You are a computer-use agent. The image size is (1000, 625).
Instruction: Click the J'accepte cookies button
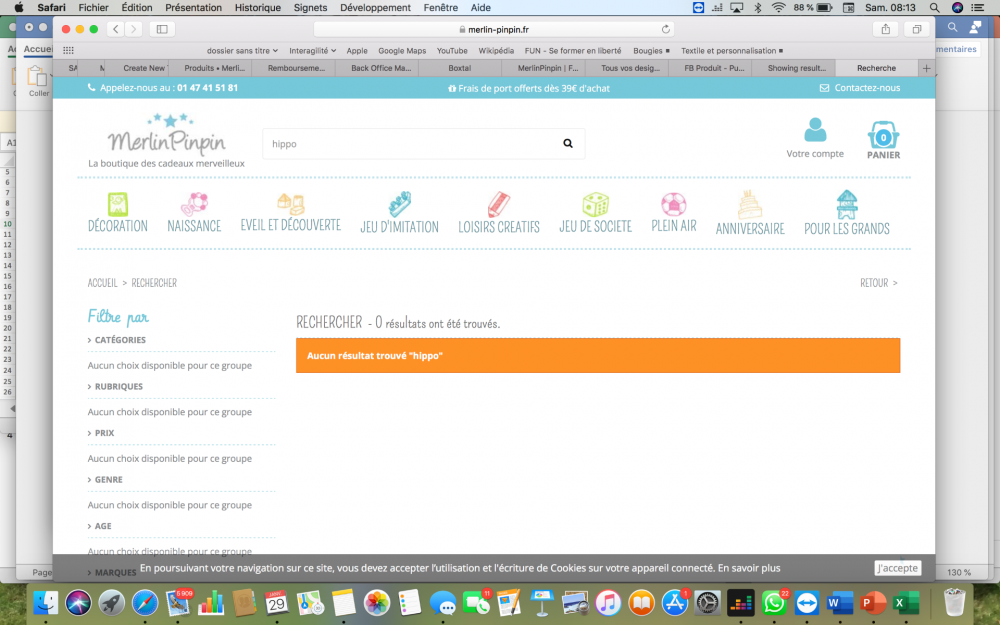tap(897, 568)
